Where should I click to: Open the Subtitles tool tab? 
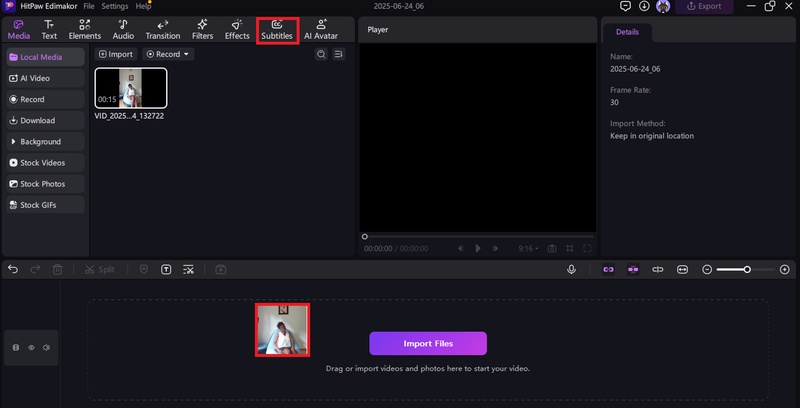click(x=277, y=29)
